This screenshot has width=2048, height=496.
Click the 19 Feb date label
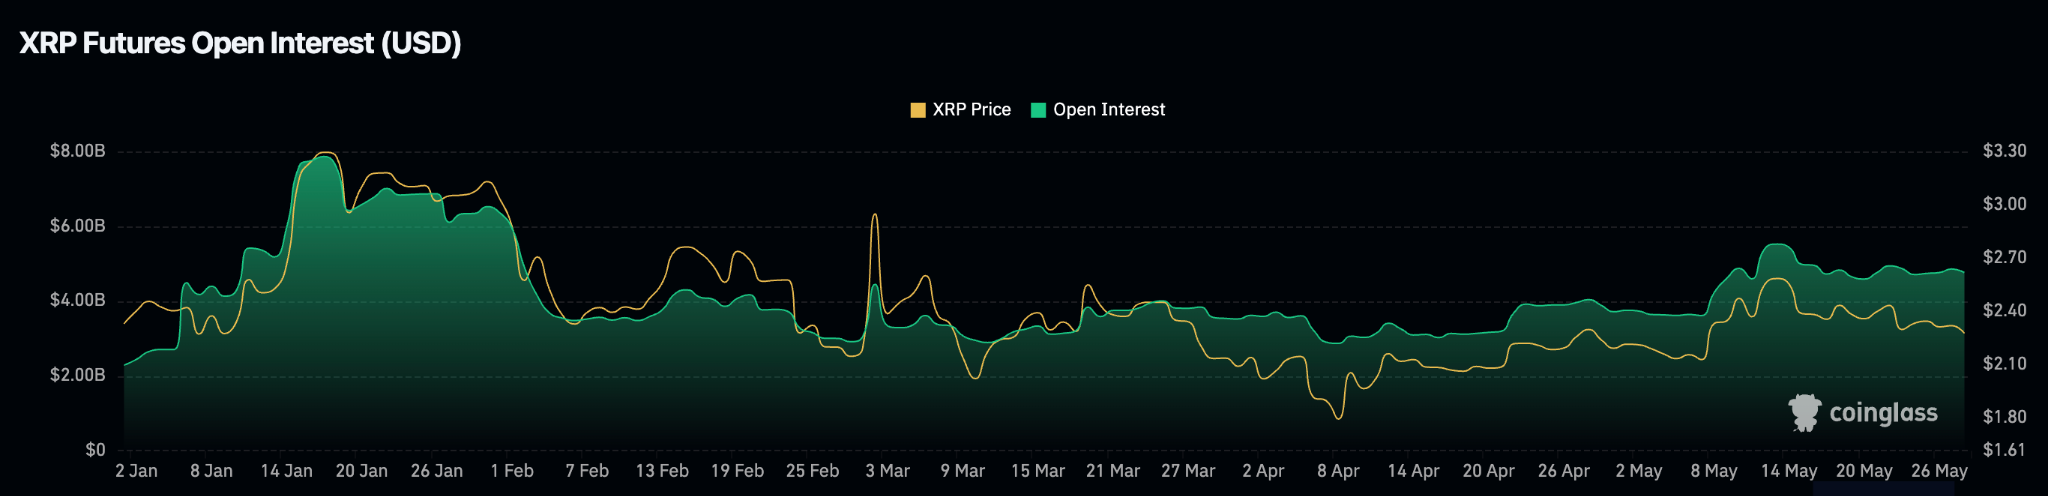click(737, 471)
